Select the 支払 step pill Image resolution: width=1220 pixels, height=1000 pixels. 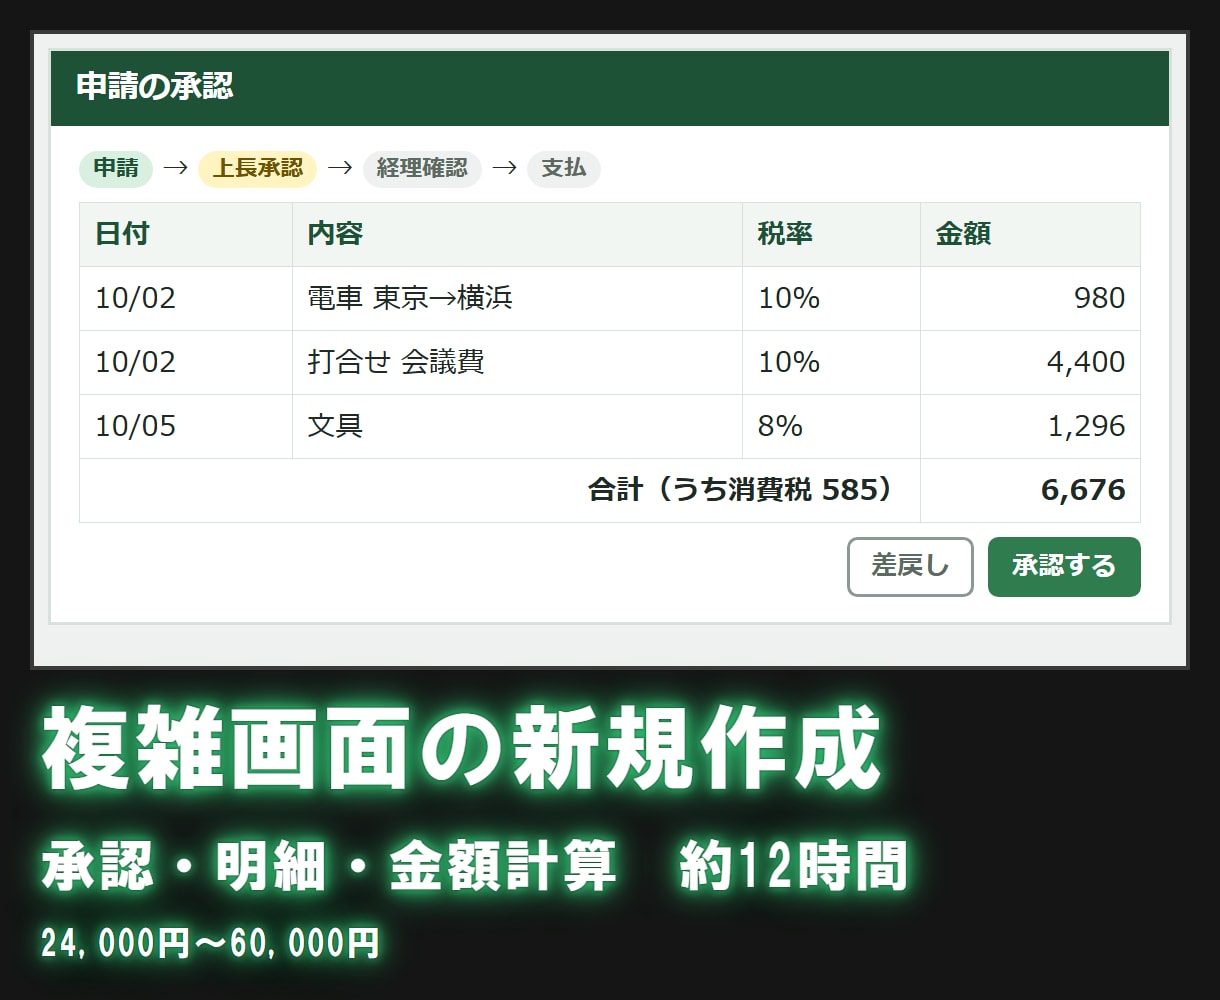pyautogui.click(x=564, y=169)
